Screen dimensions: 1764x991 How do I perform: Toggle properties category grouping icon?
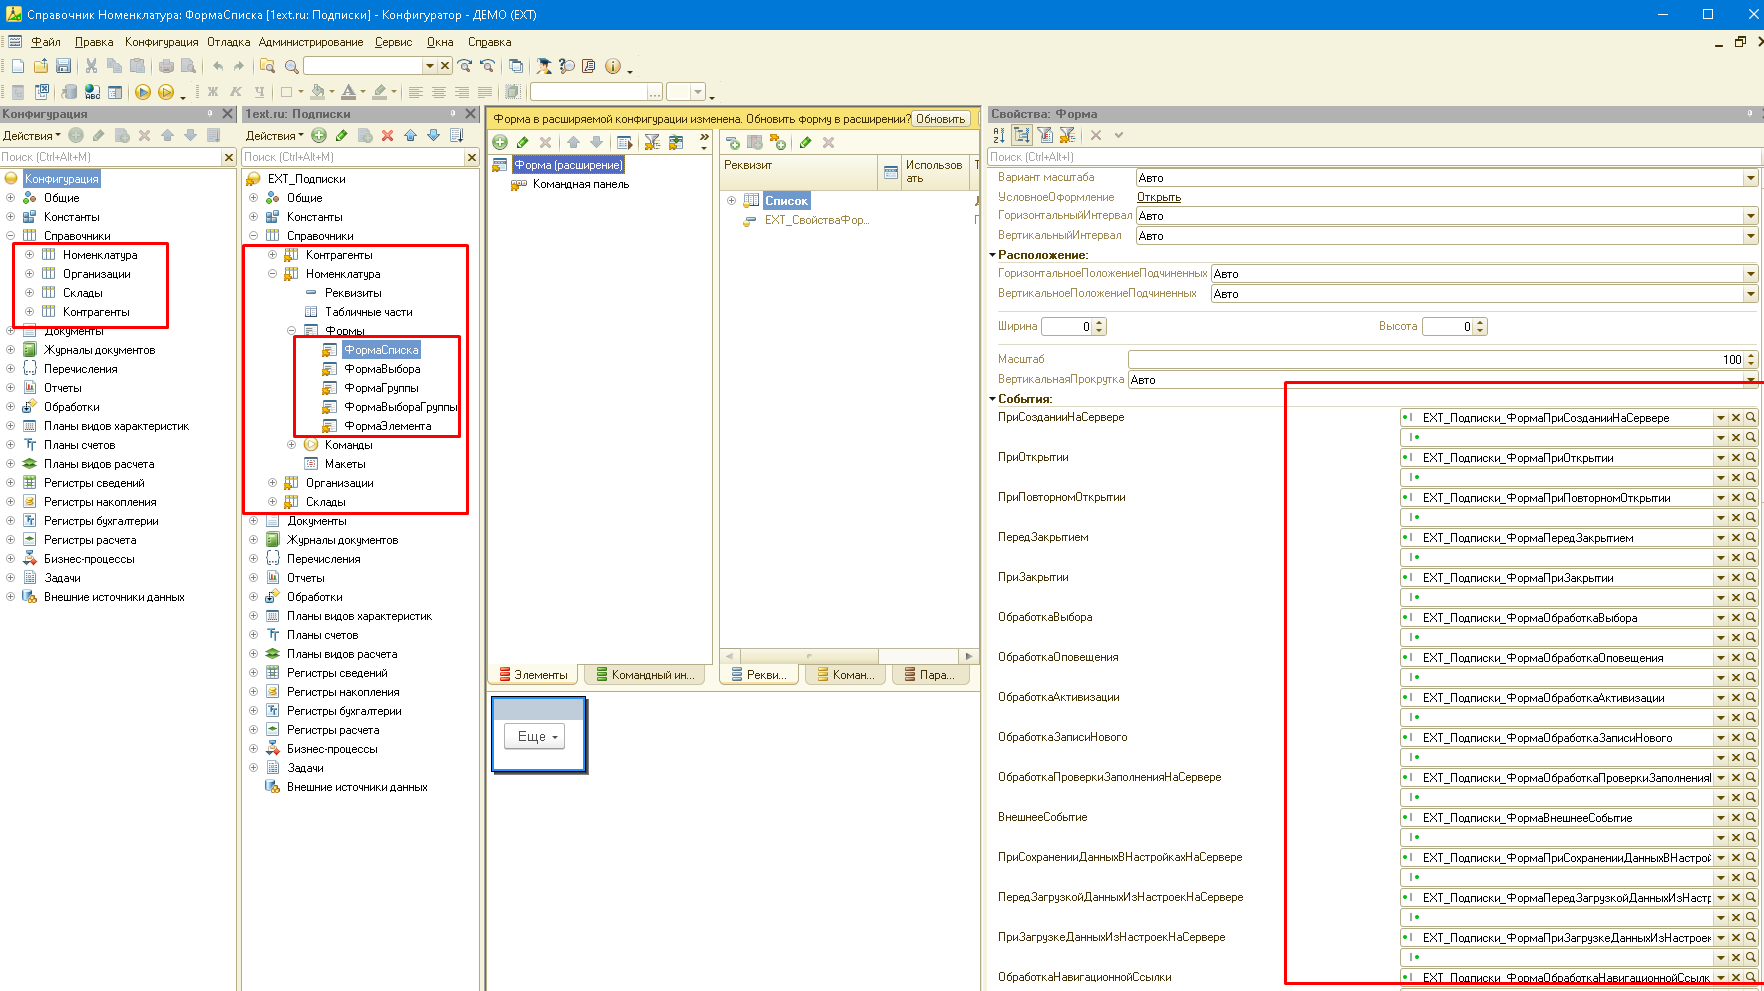1022,135
